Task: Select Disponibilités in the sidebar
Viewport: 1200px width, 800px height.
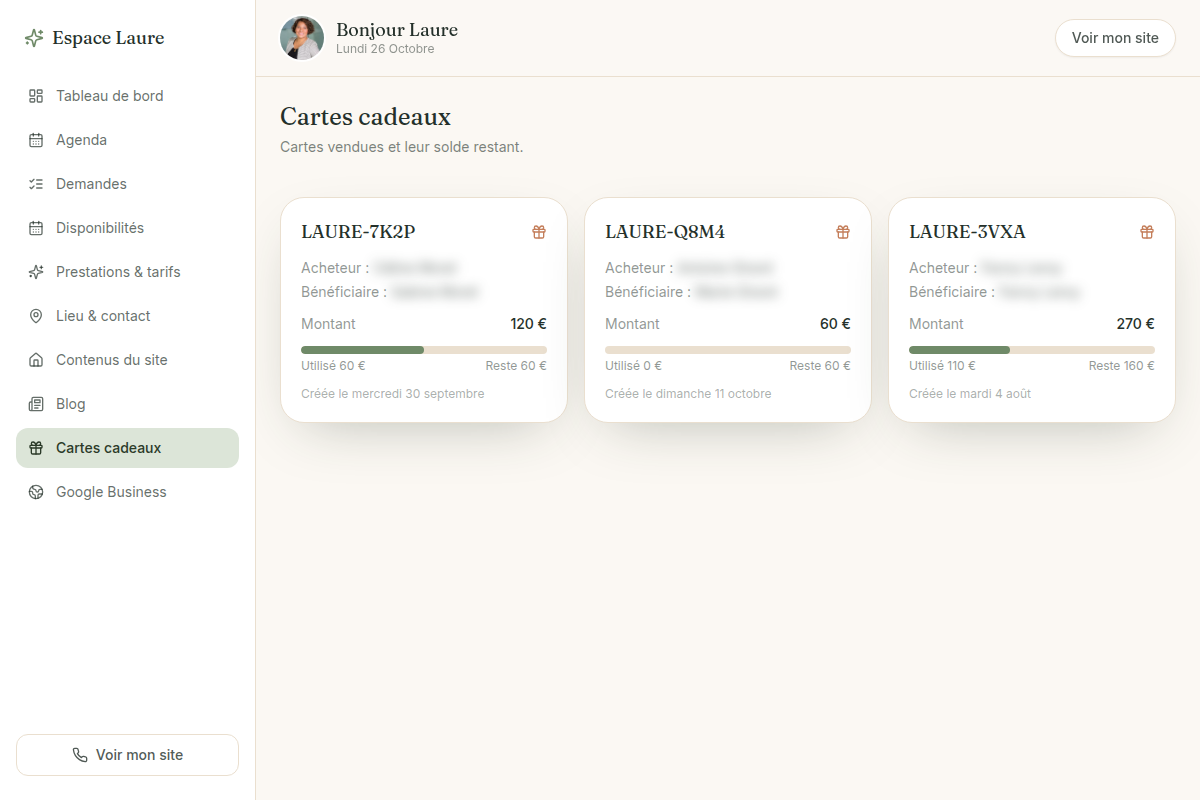Action: click(x=127, y=228)
